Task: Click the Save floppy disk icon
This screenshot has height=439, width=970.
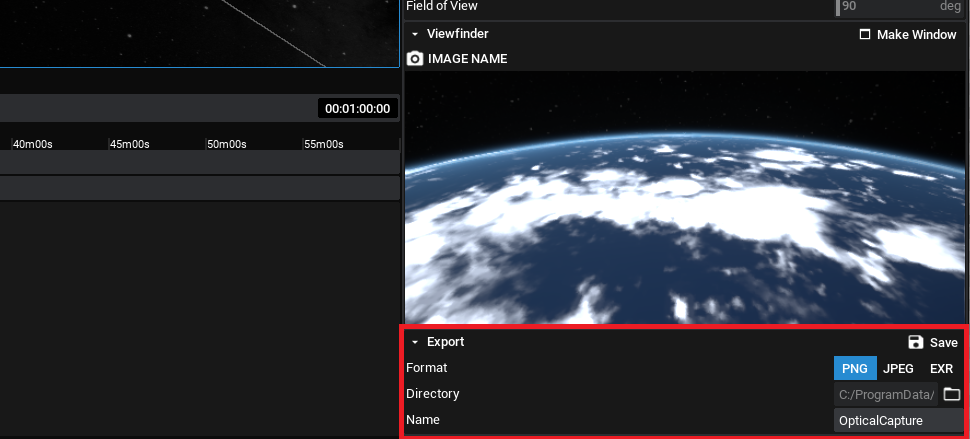Action: (915, 342)
